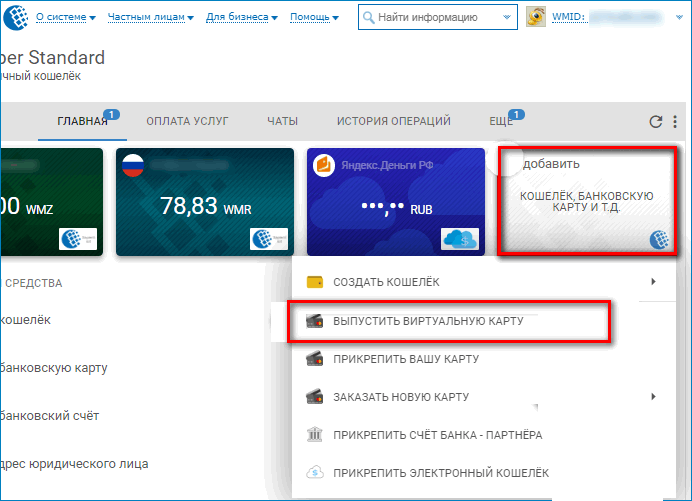Choose 'Прикрепить вашу карту'

[484, 359]
